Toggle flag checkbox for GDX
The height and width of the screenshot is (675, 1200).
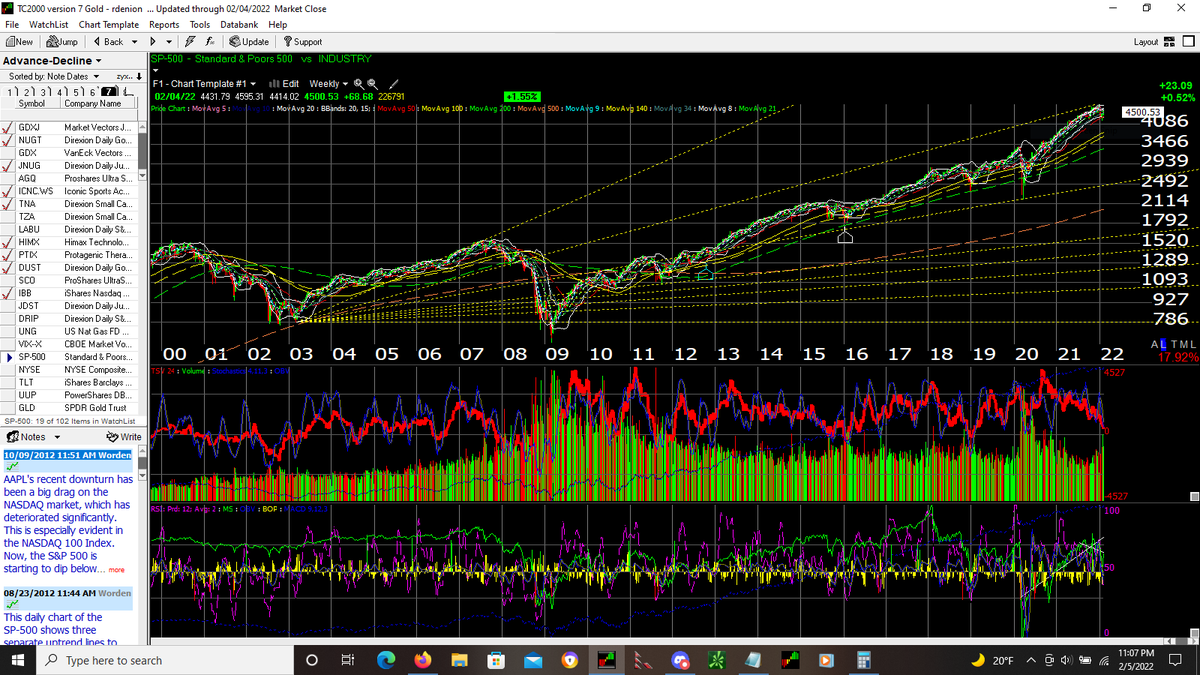[x=8, y=153]
